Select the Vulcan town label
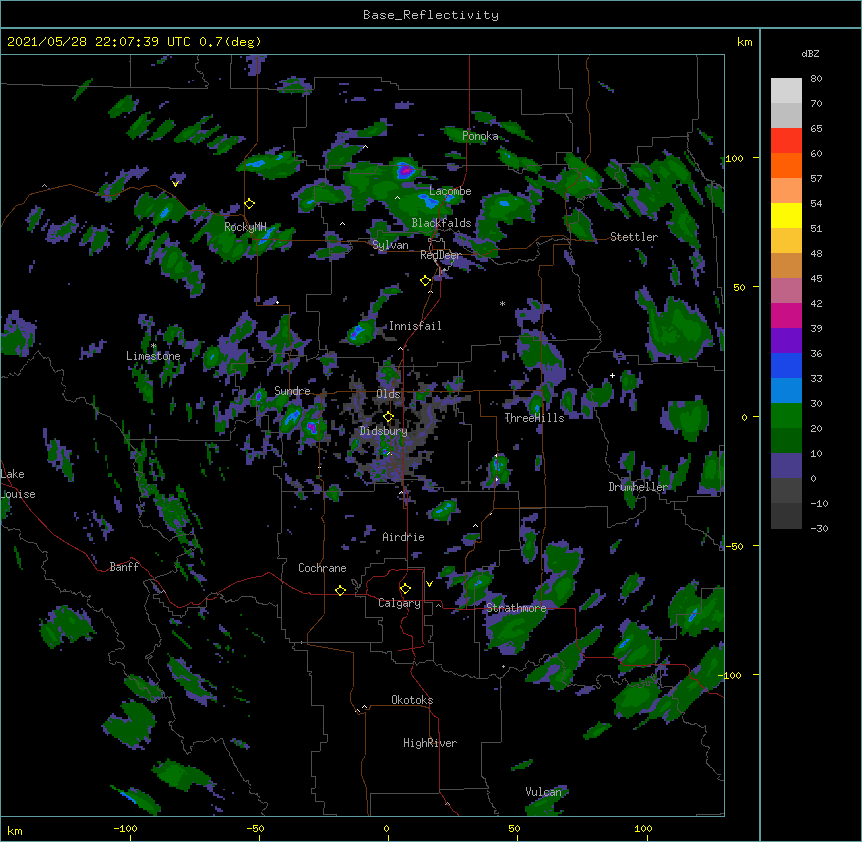 [543, 792]
